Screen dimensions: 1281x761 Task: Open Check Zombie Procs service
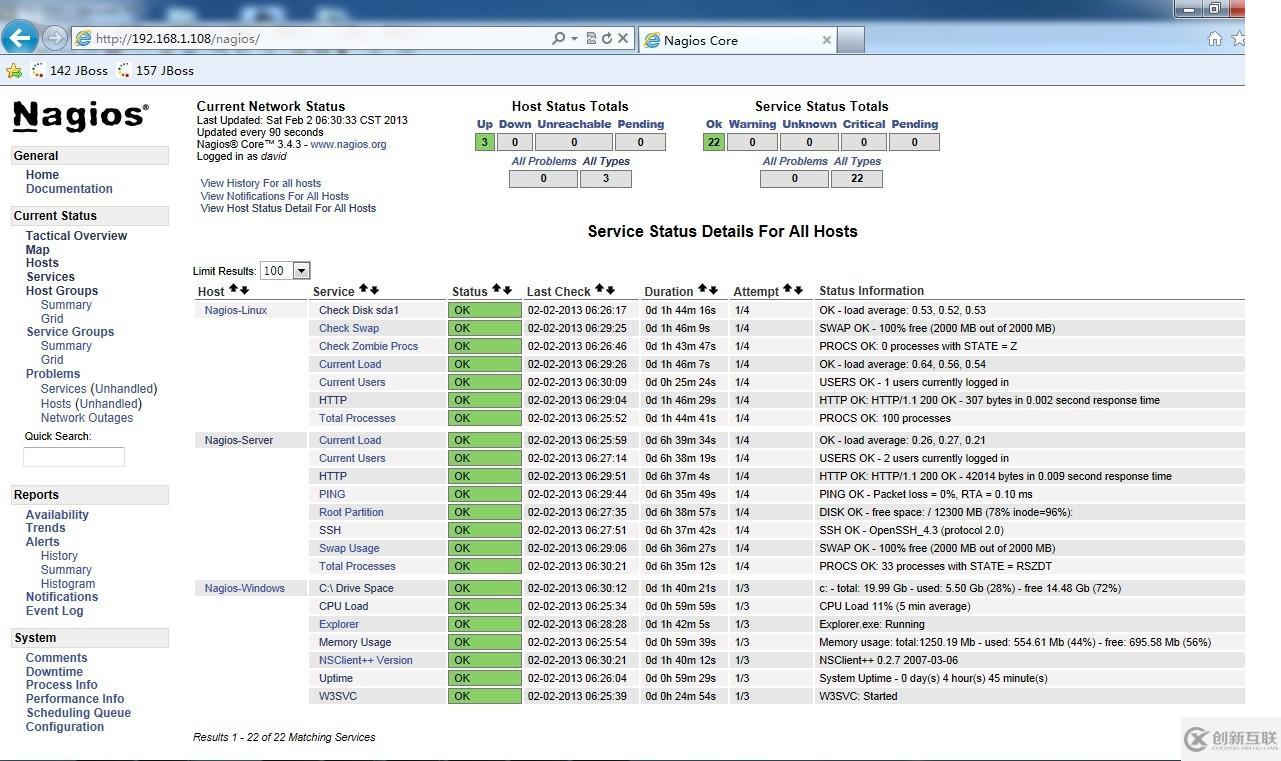click(369, 346)
